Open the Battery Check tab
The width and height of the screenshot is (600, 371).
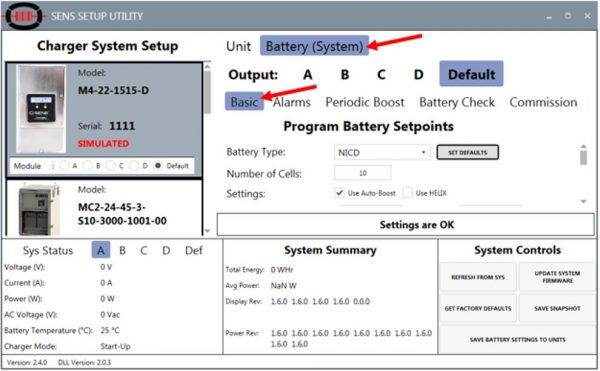(x=457, y=102)
